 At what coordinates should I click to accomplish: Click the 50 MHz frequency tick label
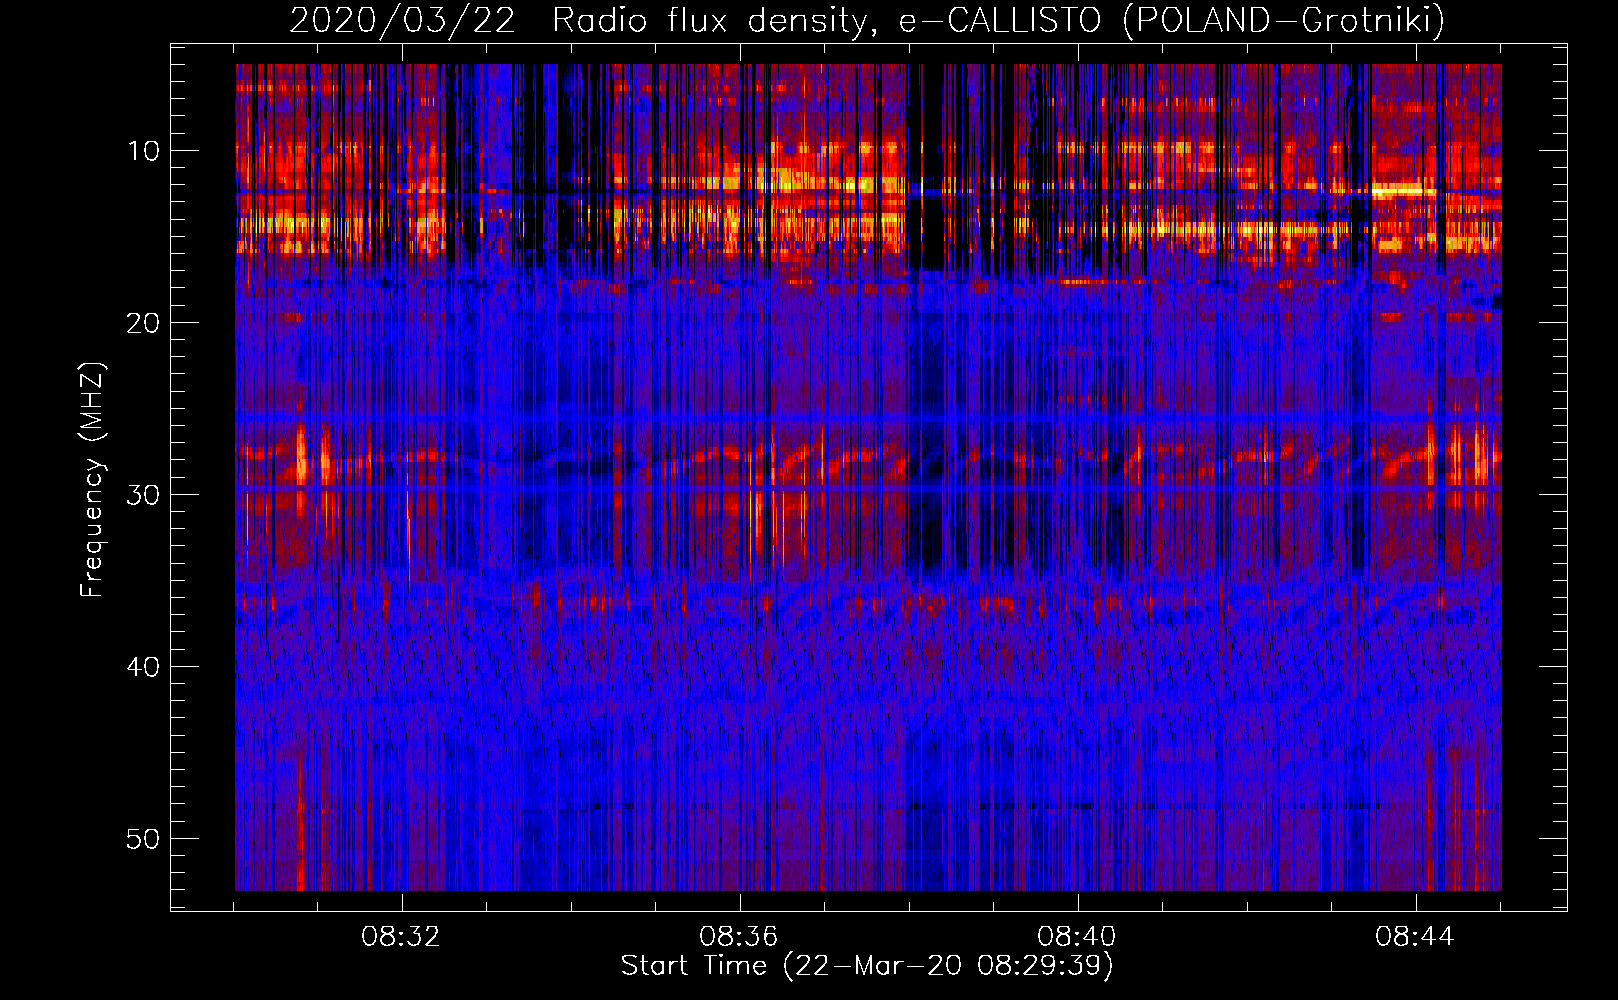144,839
